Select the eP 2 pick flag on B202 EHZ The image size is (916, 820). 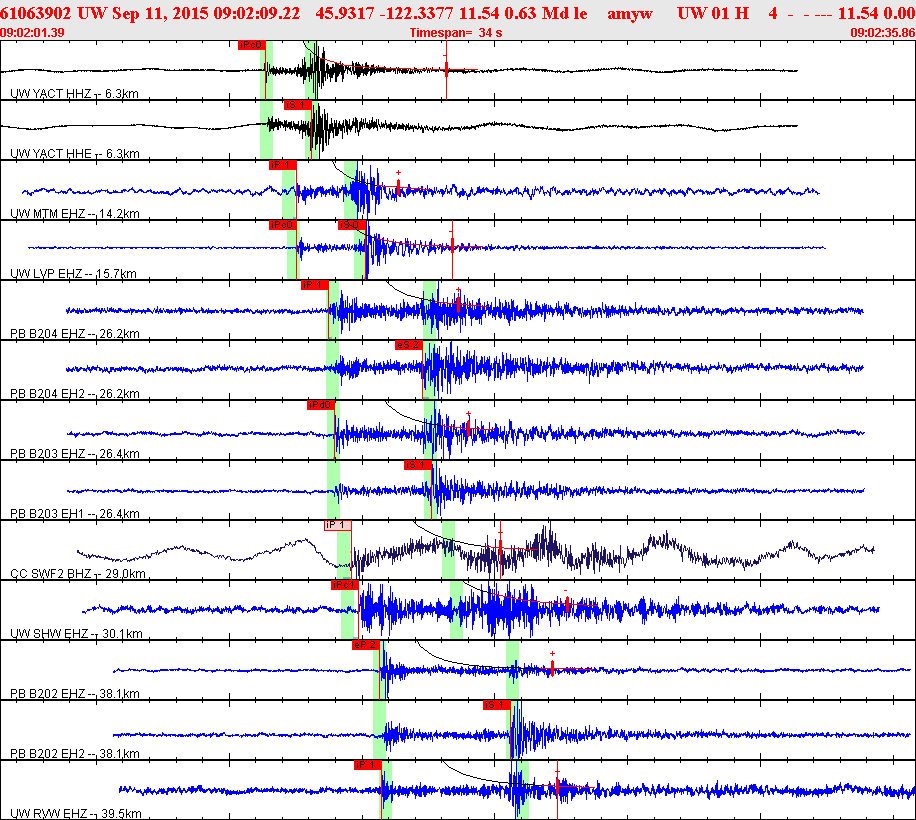coord(365,645)
